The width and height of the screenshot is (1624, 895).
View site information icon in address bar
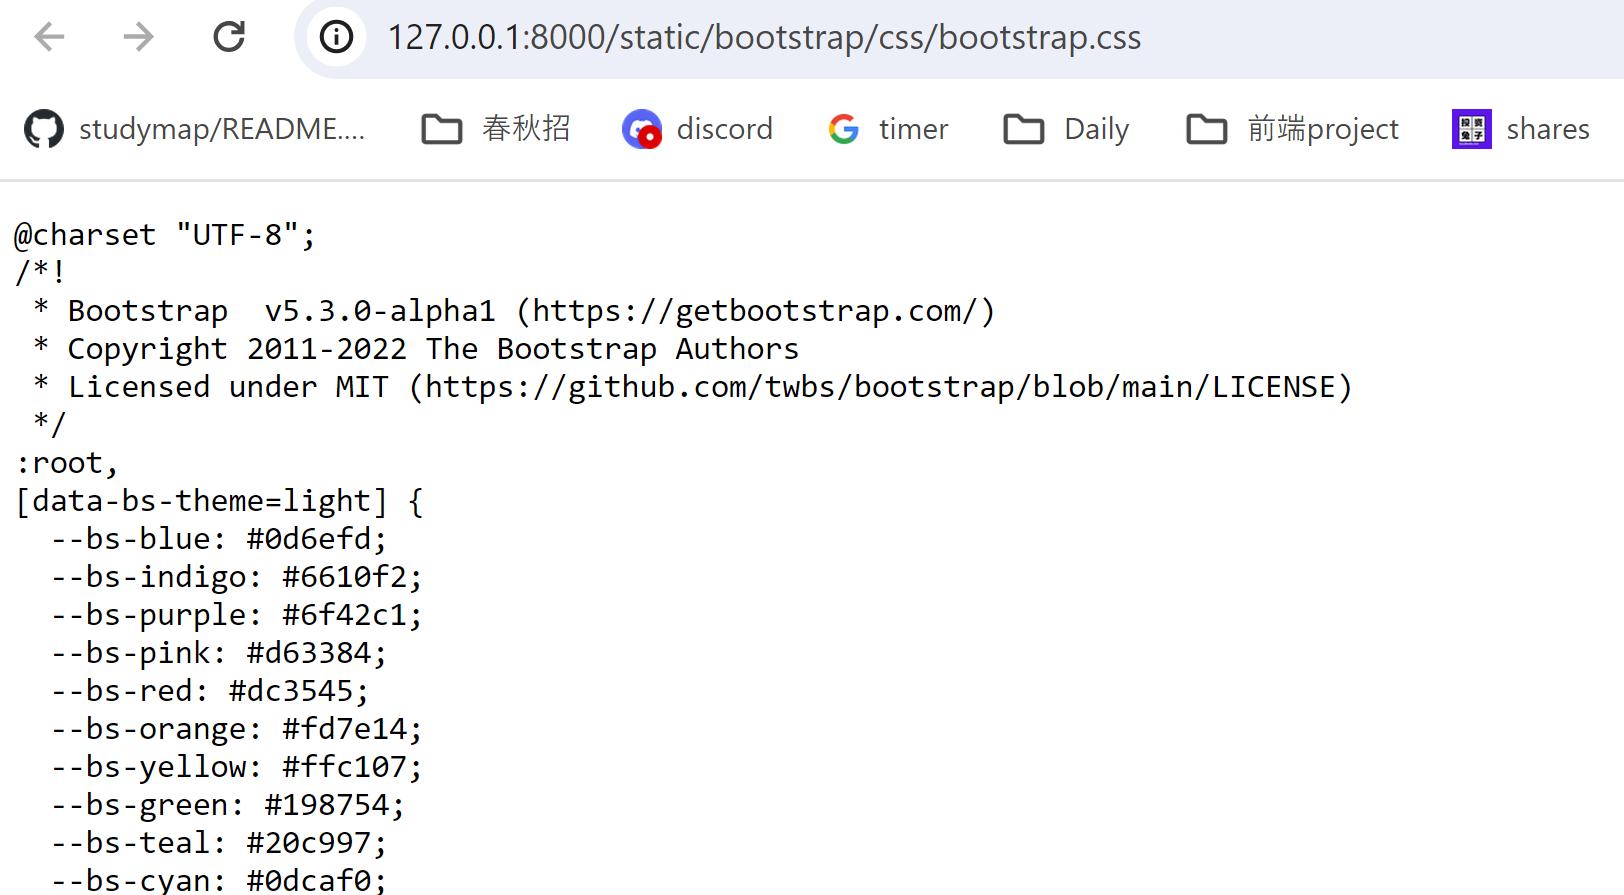click(x=336, y=38)
